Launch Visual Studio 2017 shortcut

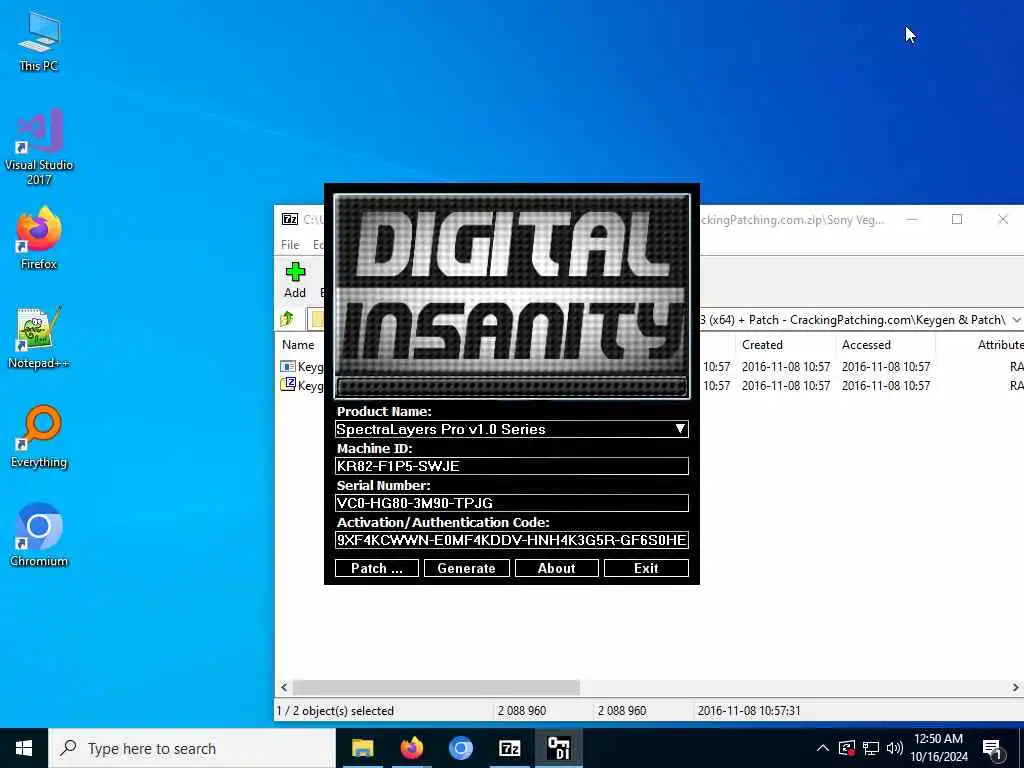tap(39, 146)
